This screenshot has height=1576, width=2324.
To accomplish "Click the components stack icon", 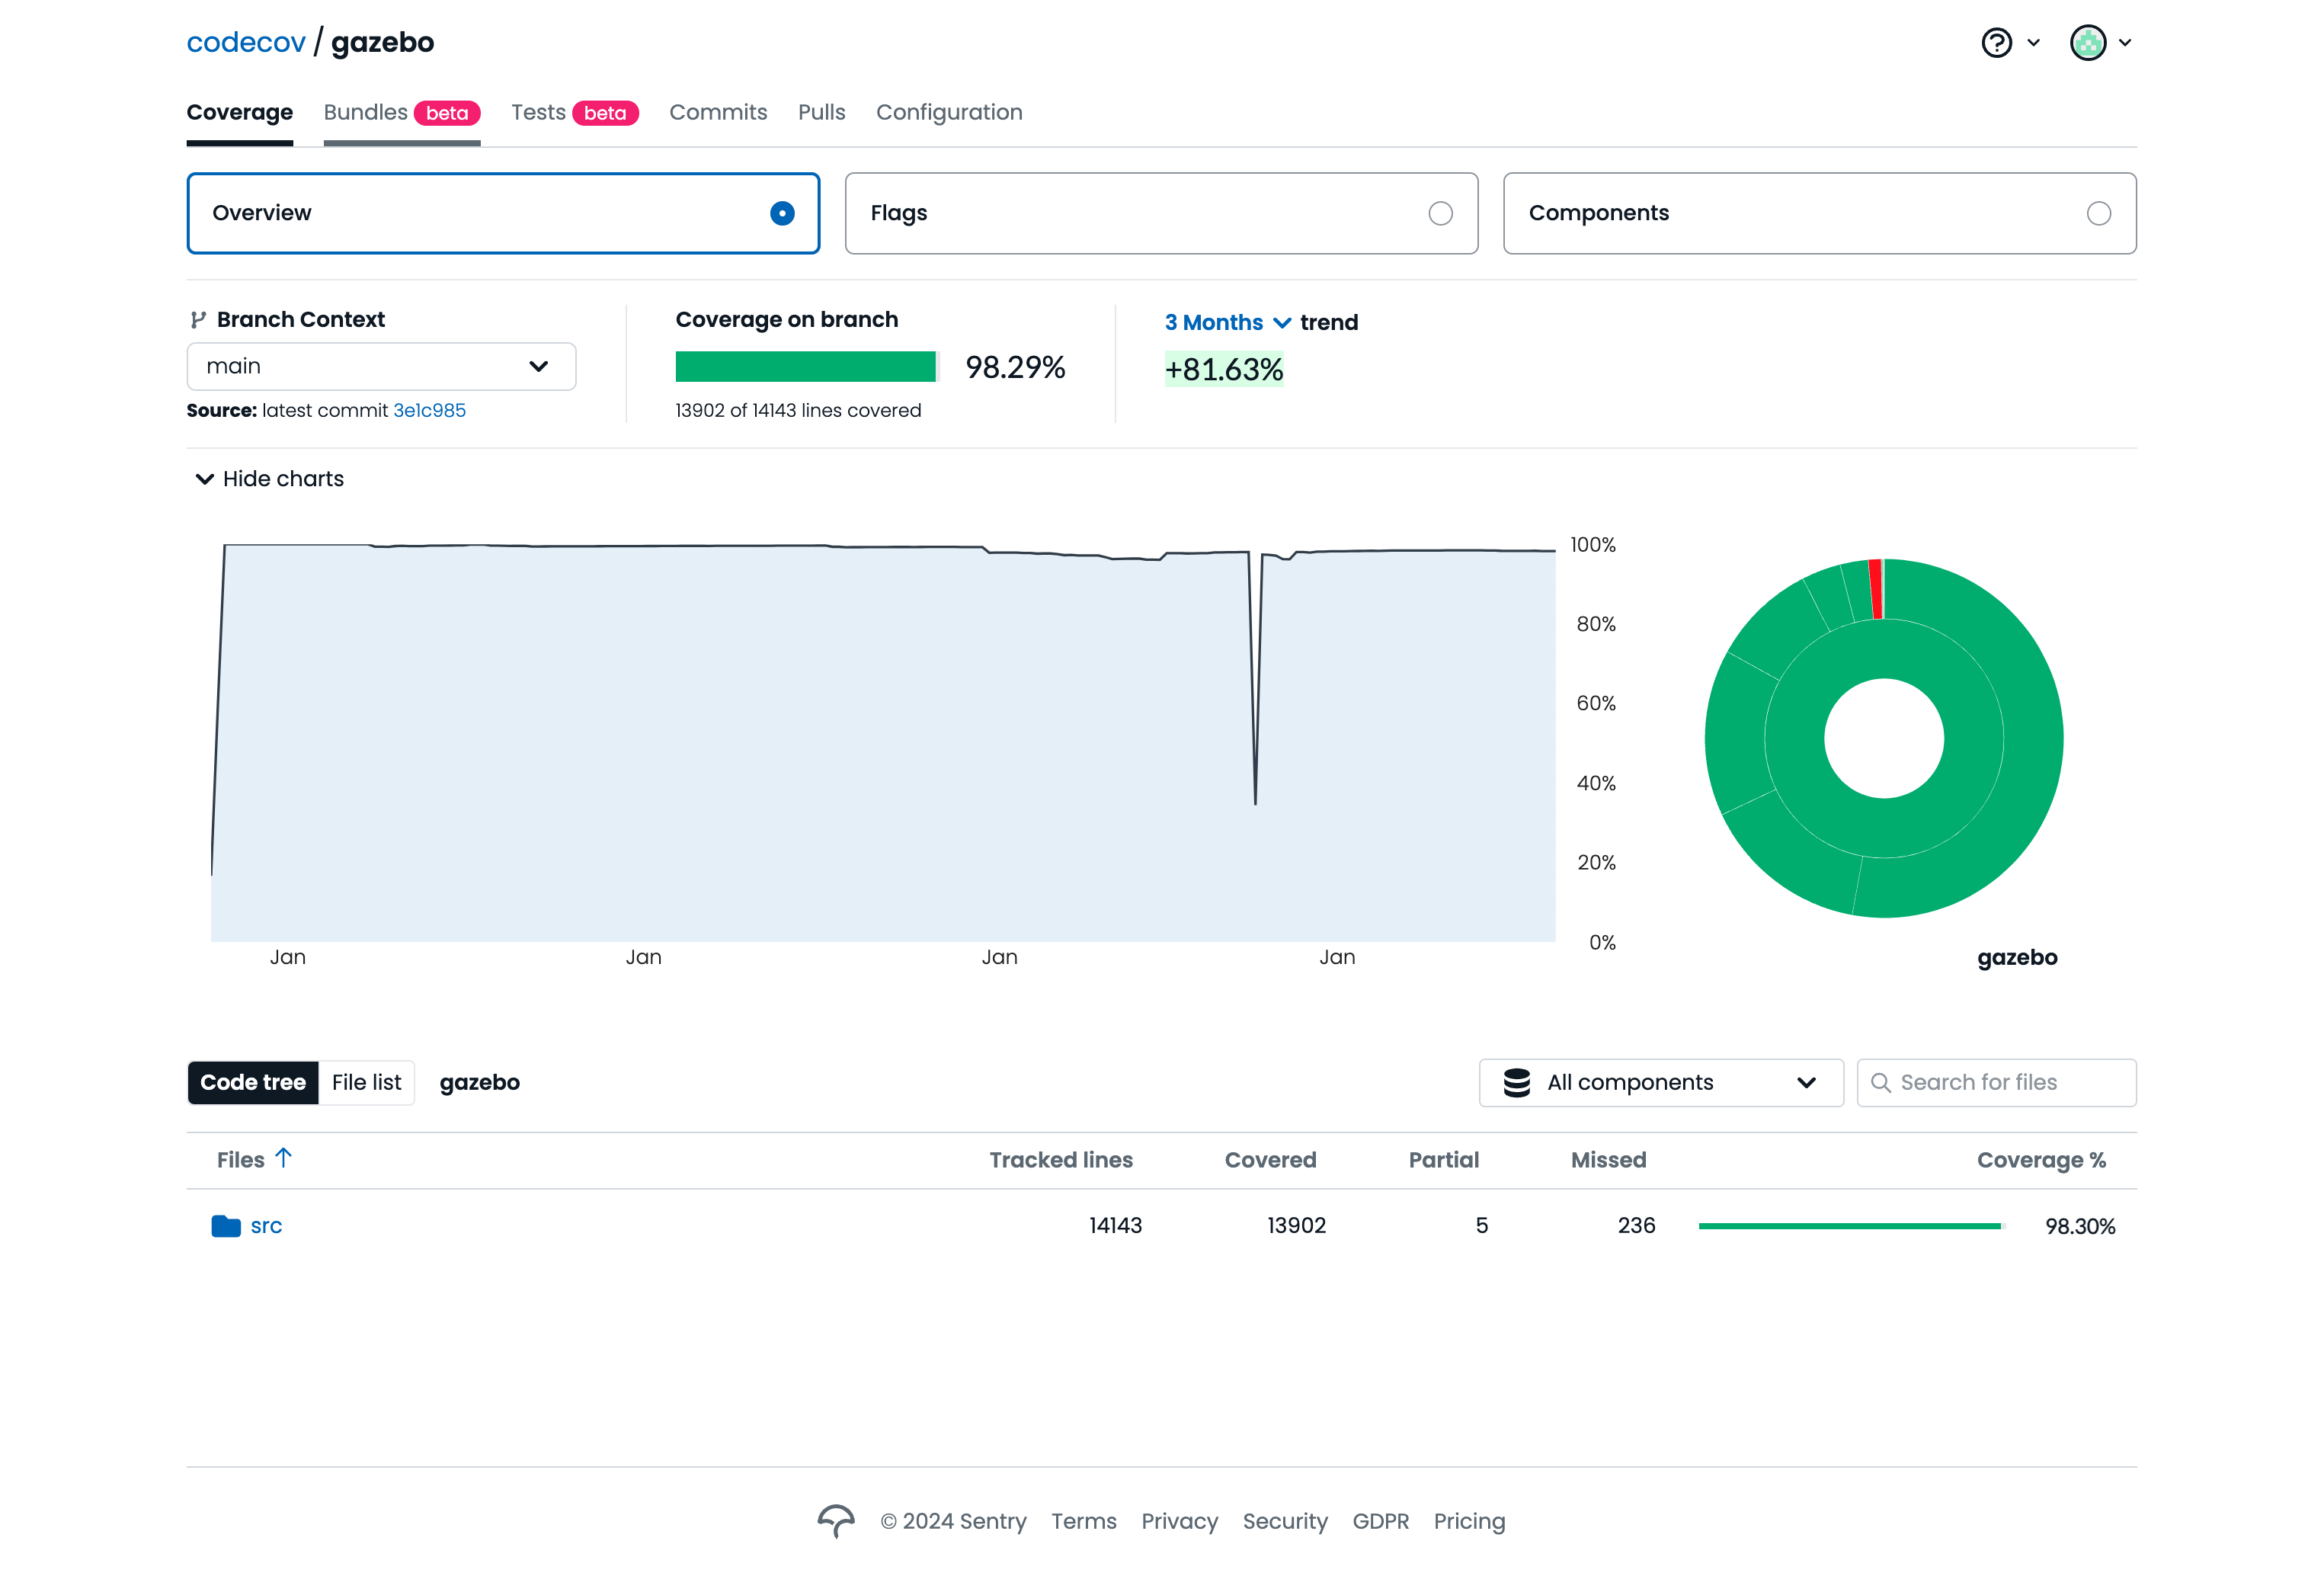I will 1516,1082.
